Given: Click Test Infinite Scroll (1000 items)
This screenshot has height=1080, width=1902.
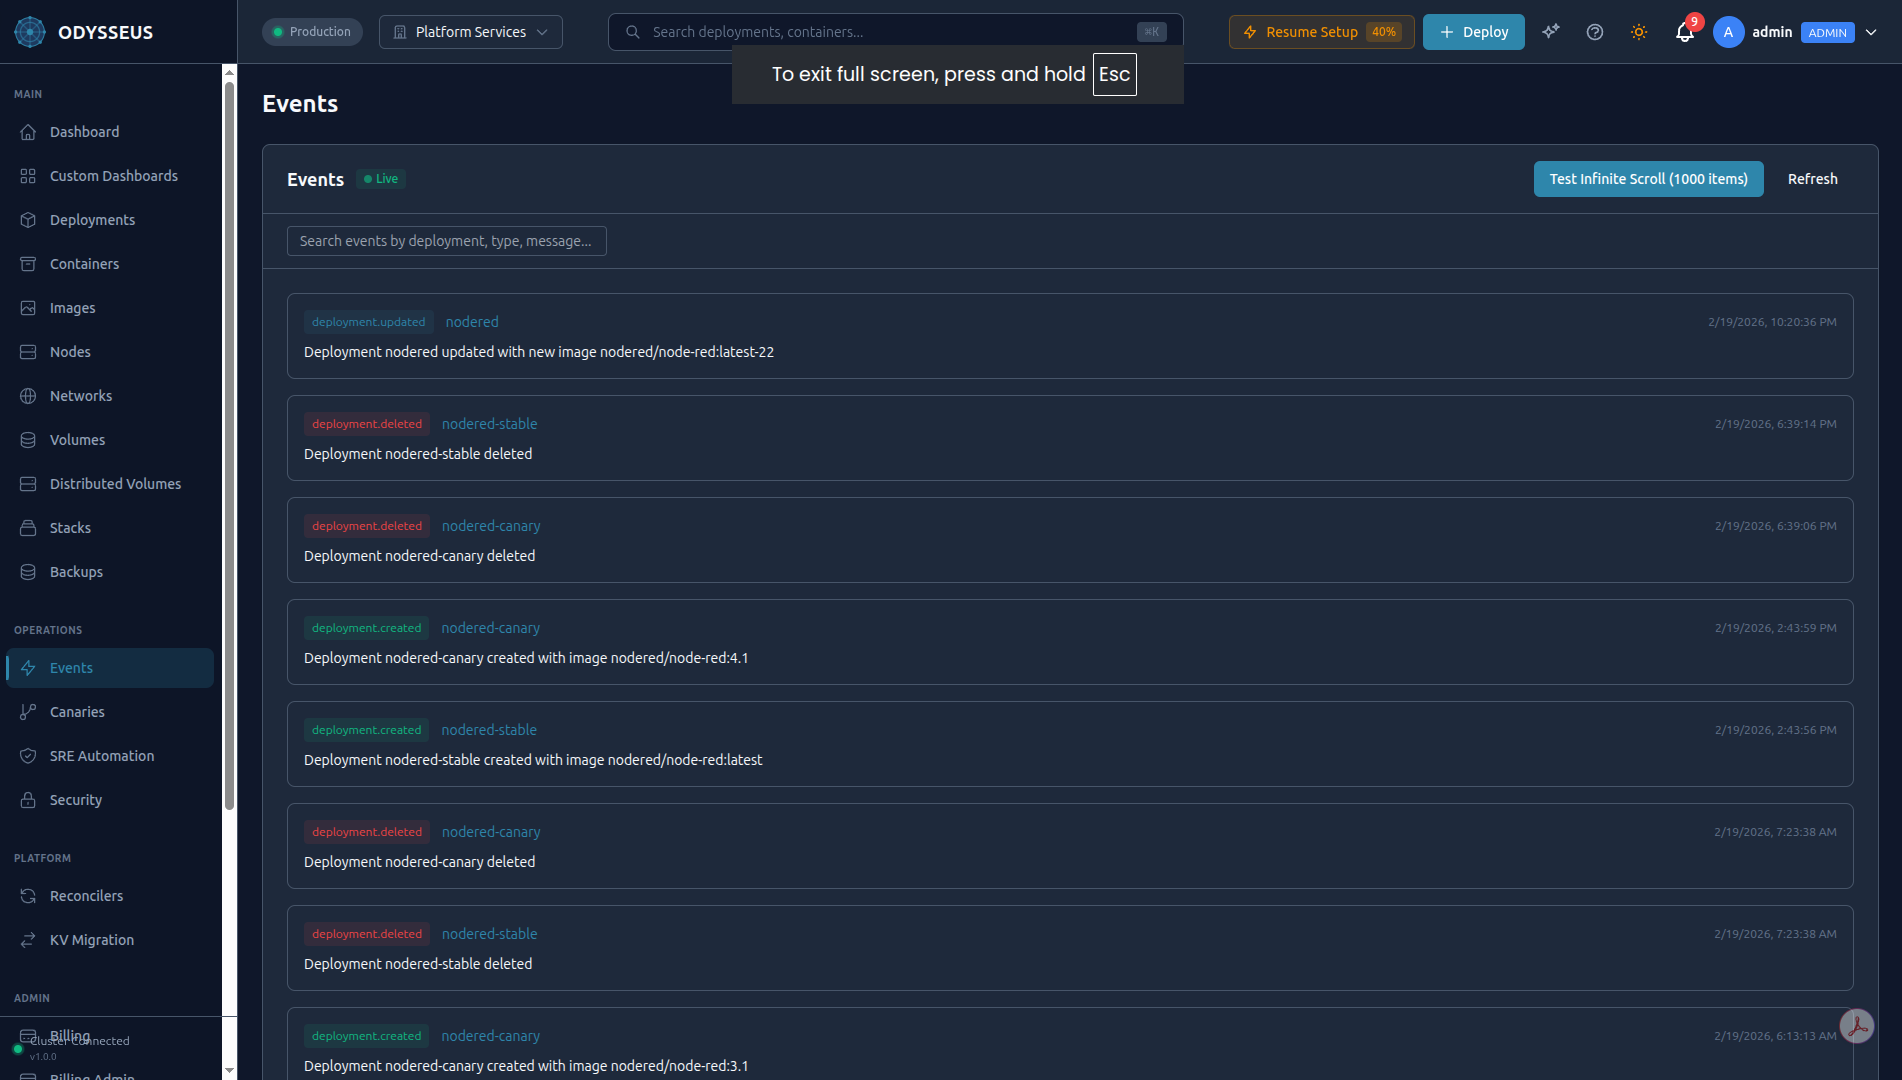Looking at the screenshot, I should point(1648,178).
